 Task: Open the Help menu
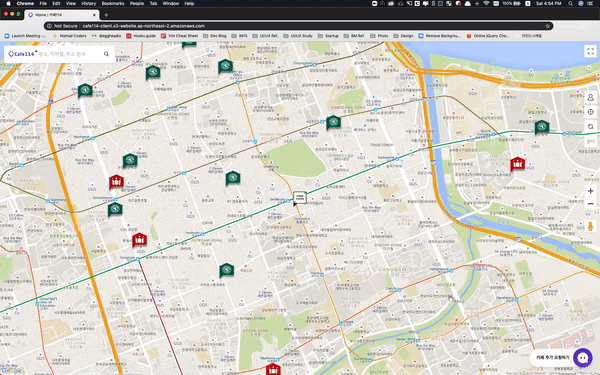click(x=189, y=3)
